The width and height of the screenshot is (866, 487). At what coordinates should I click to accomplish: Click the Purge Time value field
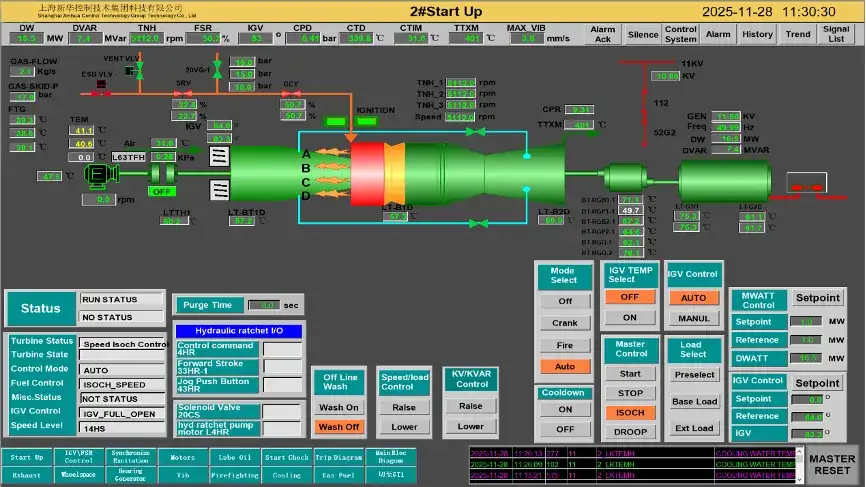point(262,305)
